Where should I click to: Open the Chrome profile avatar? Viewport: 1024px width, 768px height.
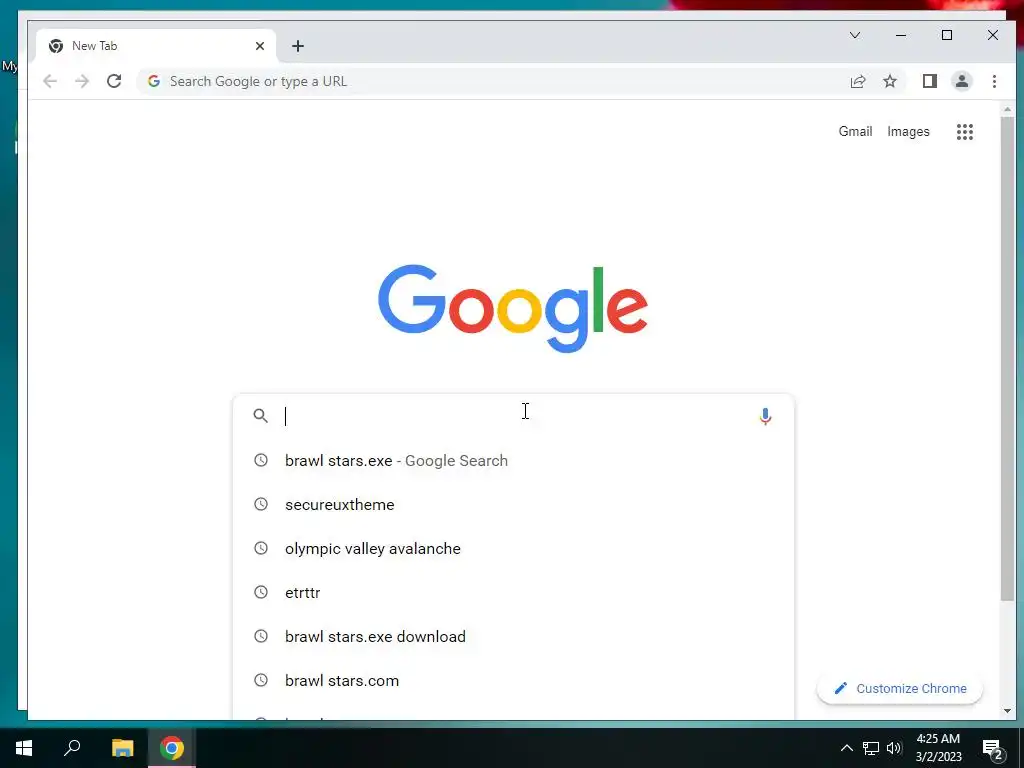coord(961,81)
